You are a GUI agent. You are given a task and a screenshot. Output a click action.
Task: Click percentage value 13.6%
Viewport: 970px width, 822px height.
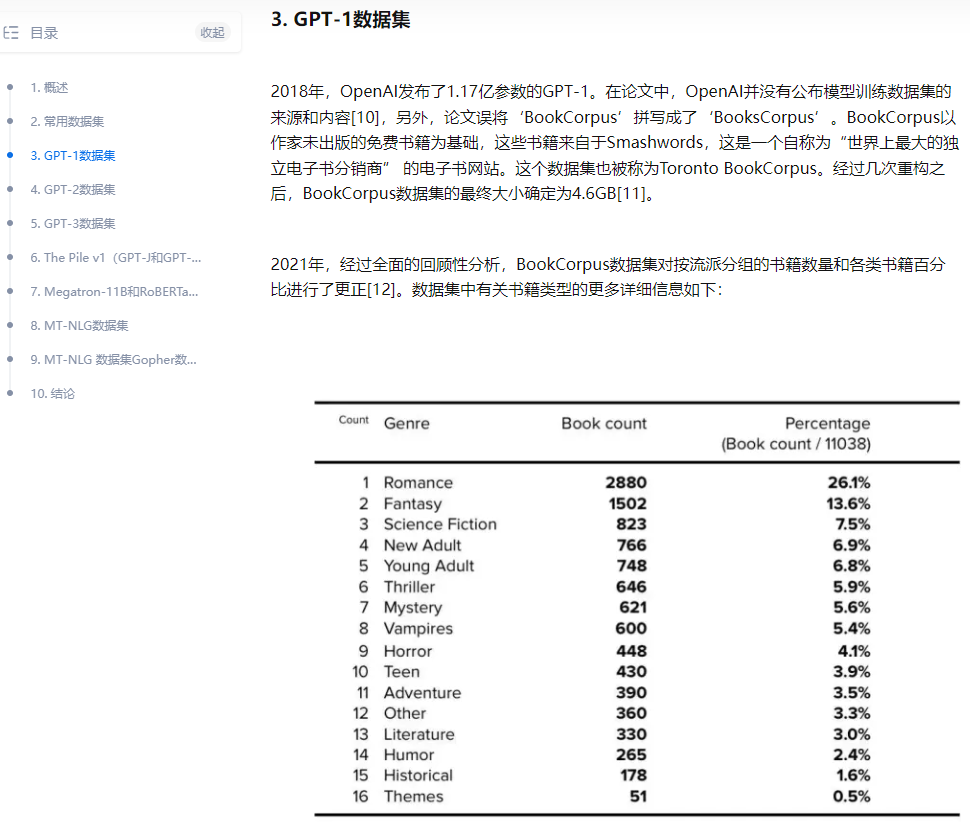(x=848, y=503)
